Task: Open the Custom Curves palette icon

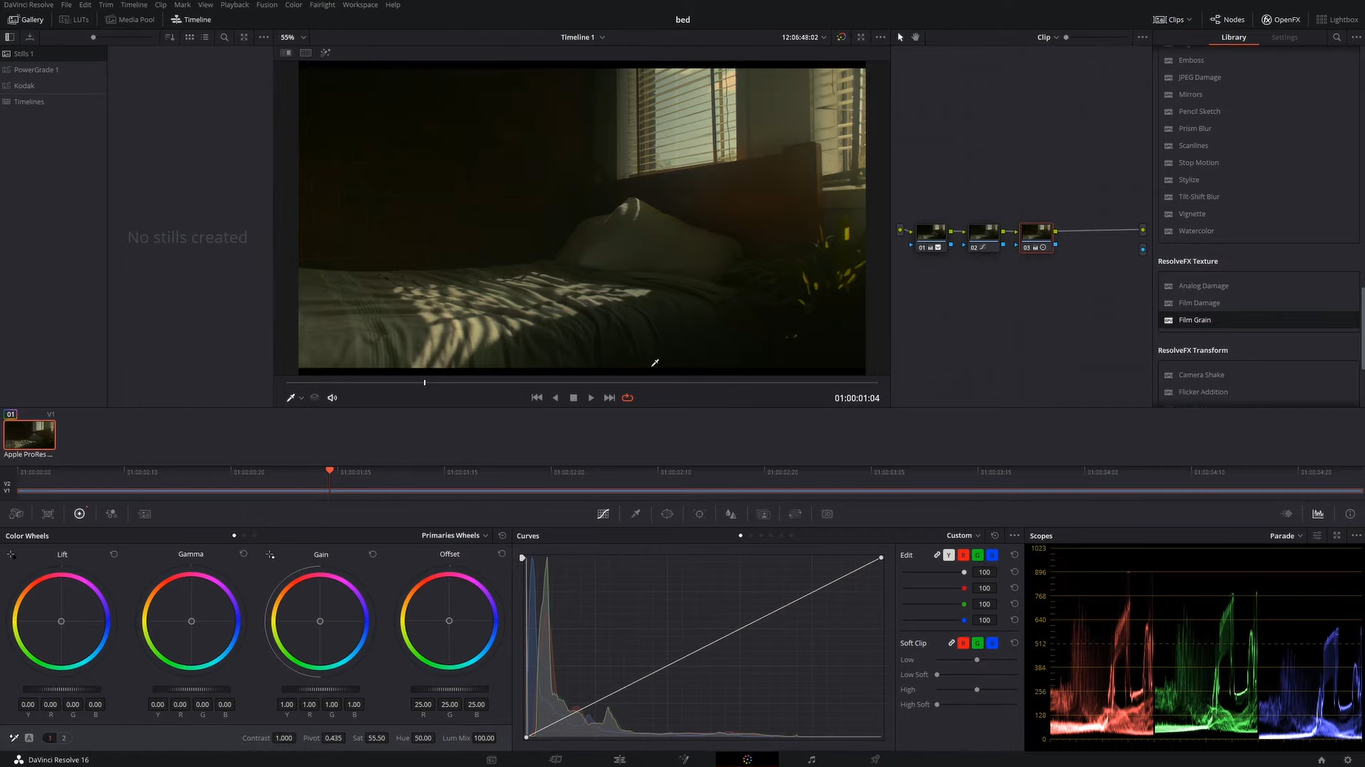Action: coord(603,513)
